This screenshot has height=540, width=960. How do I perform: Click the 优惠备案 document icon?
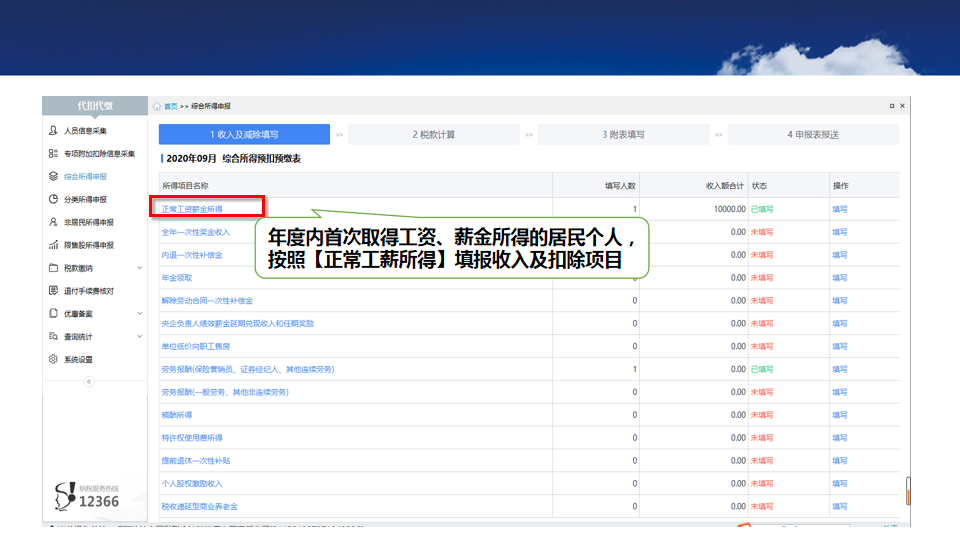coord(53,313)
